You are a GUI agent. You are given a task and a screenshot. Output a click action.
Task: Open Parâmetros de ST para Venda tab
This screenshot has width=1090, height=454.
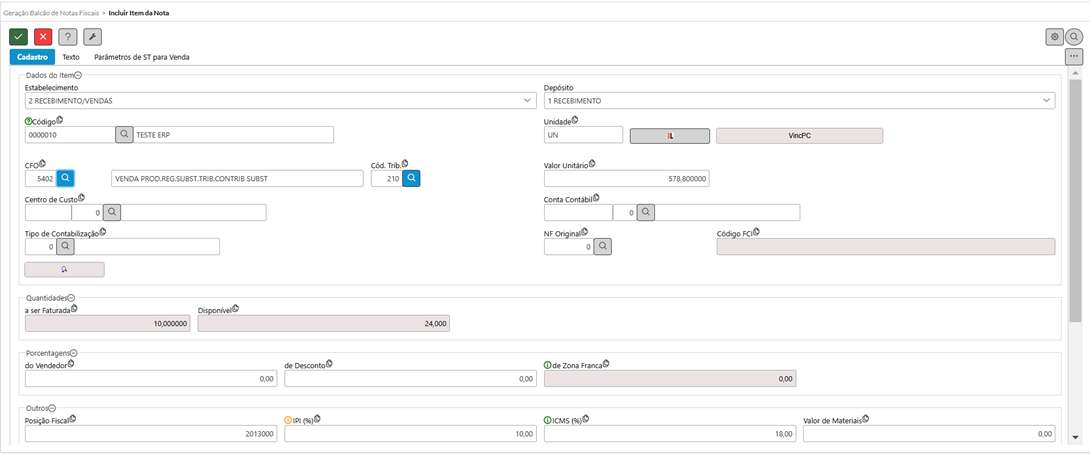pos(141,57)
